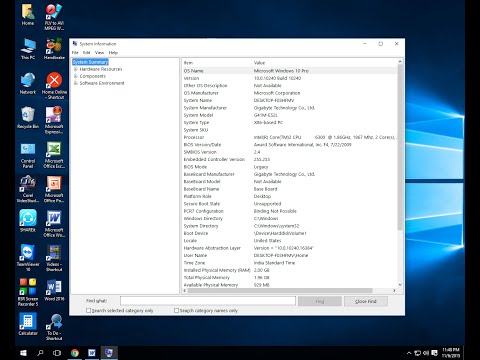The image size is (480, 360).
Task: Open the taskbar search magnifier
Action: 40,353
